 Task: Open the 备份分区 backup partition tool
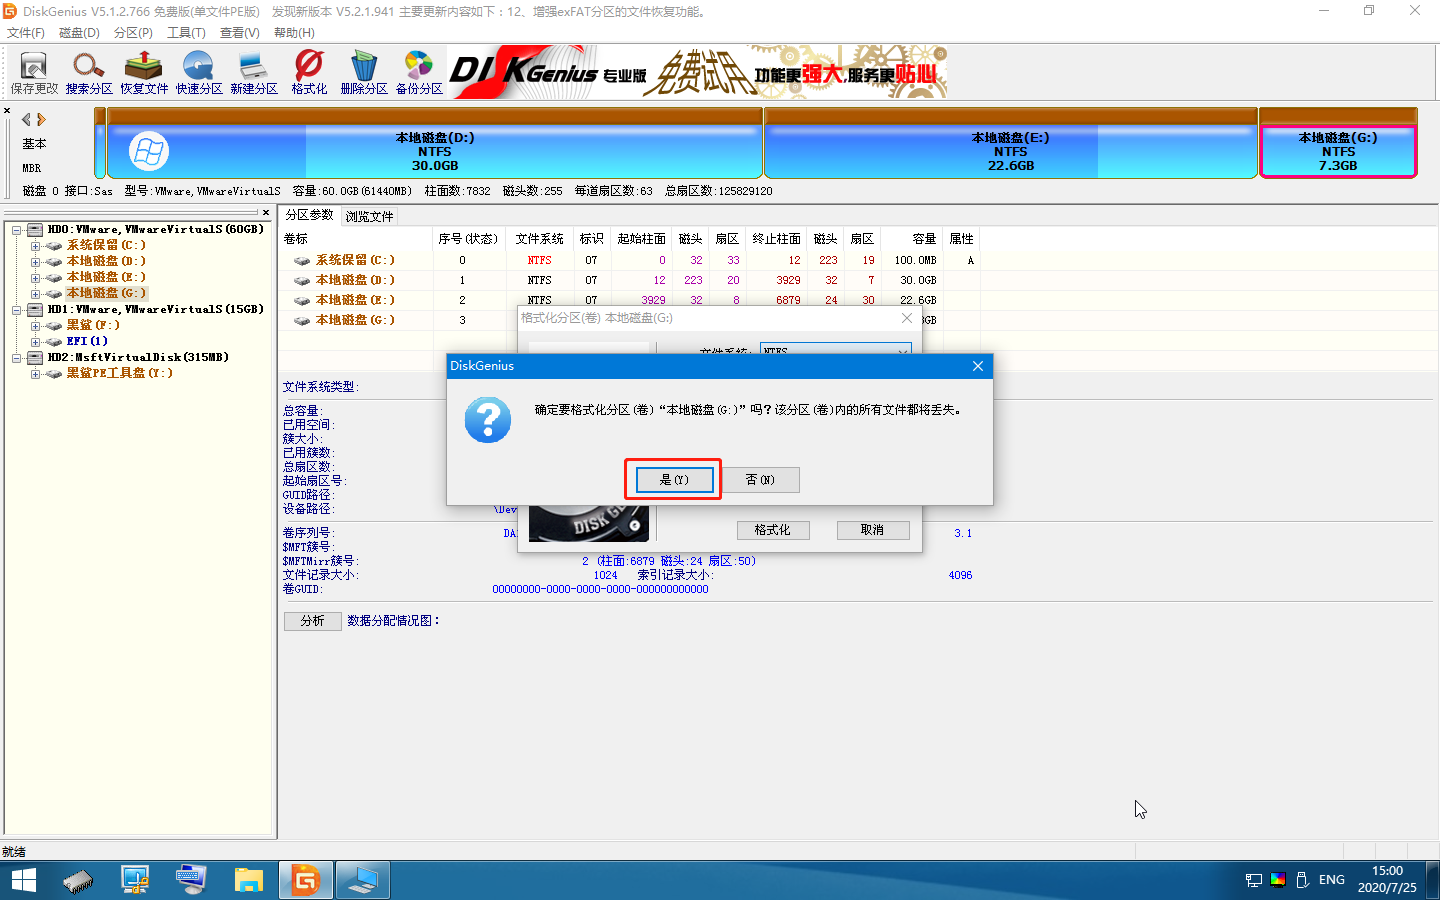419,73
